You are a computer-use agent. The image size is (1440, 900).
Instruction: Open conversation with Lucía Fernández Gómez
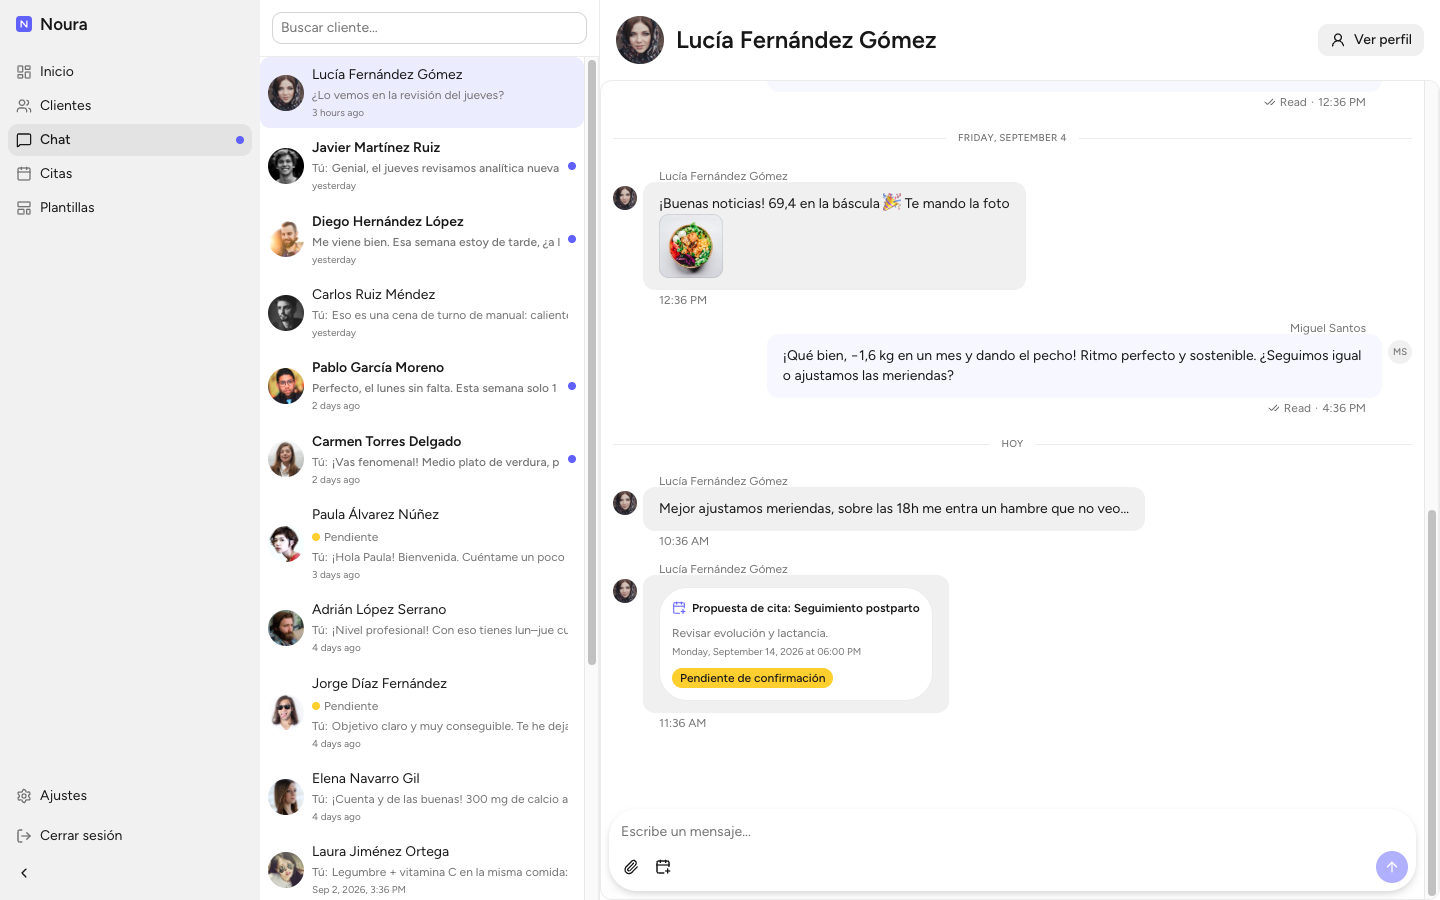(x=422, y=92)
